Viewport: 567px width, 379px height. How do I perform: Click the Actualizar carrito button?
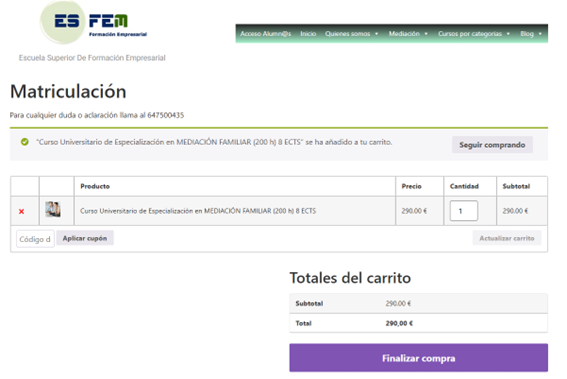507,238
